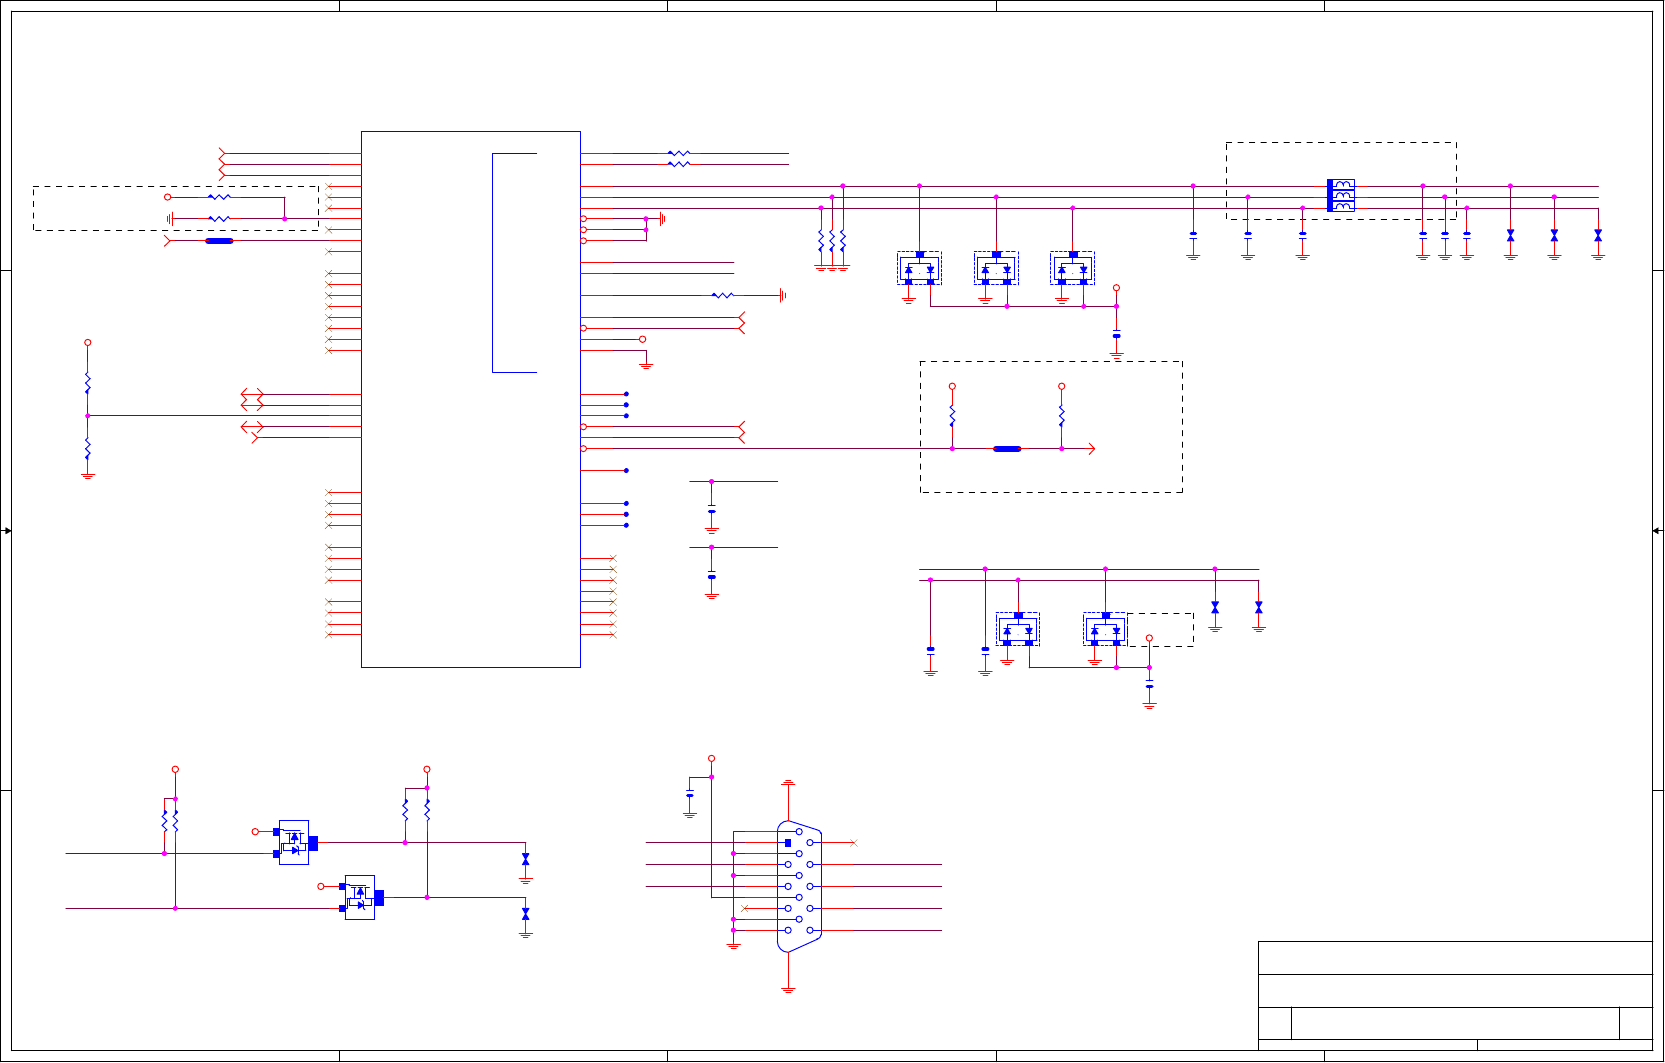Select the right diode array on the lower-right bus
Screen dimensions: 1665x1063
pos(1105,629)
